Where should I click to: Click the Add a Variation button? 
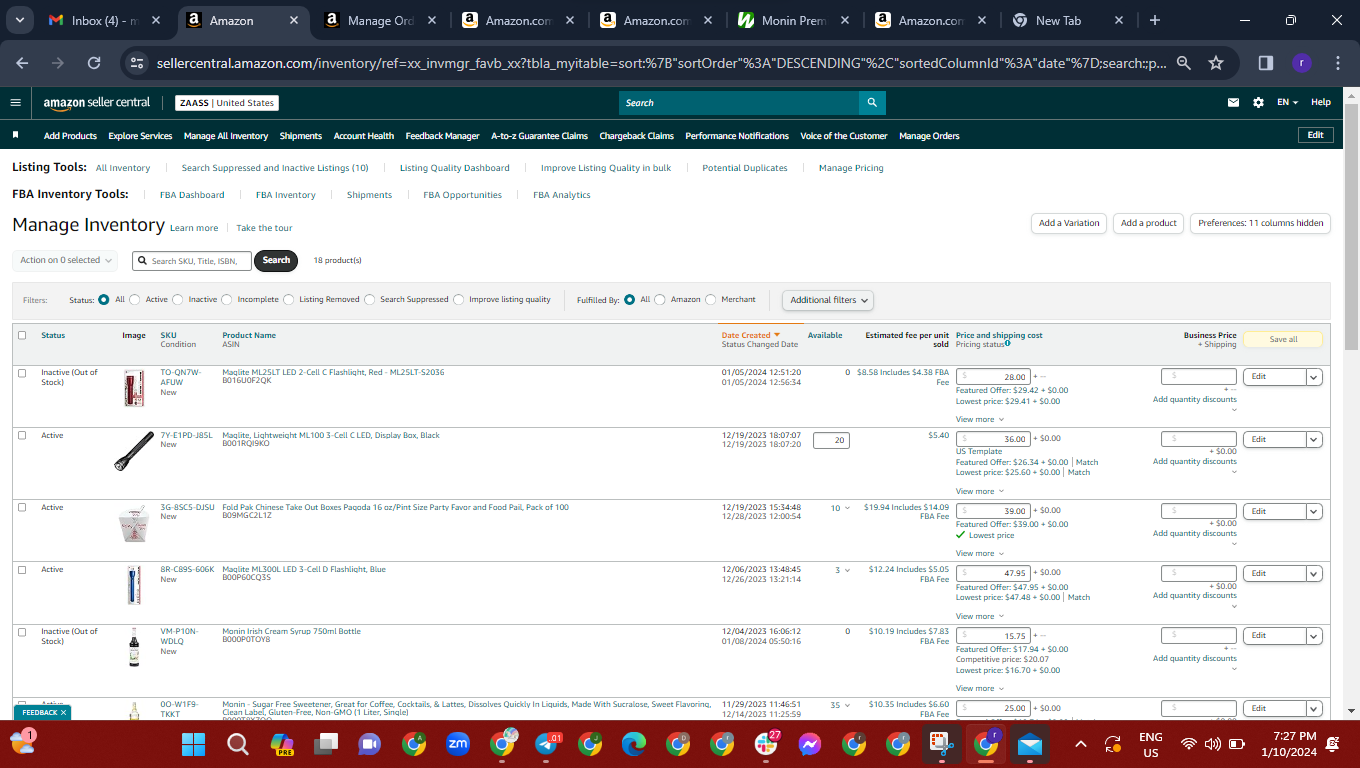tap(1069, 223)
